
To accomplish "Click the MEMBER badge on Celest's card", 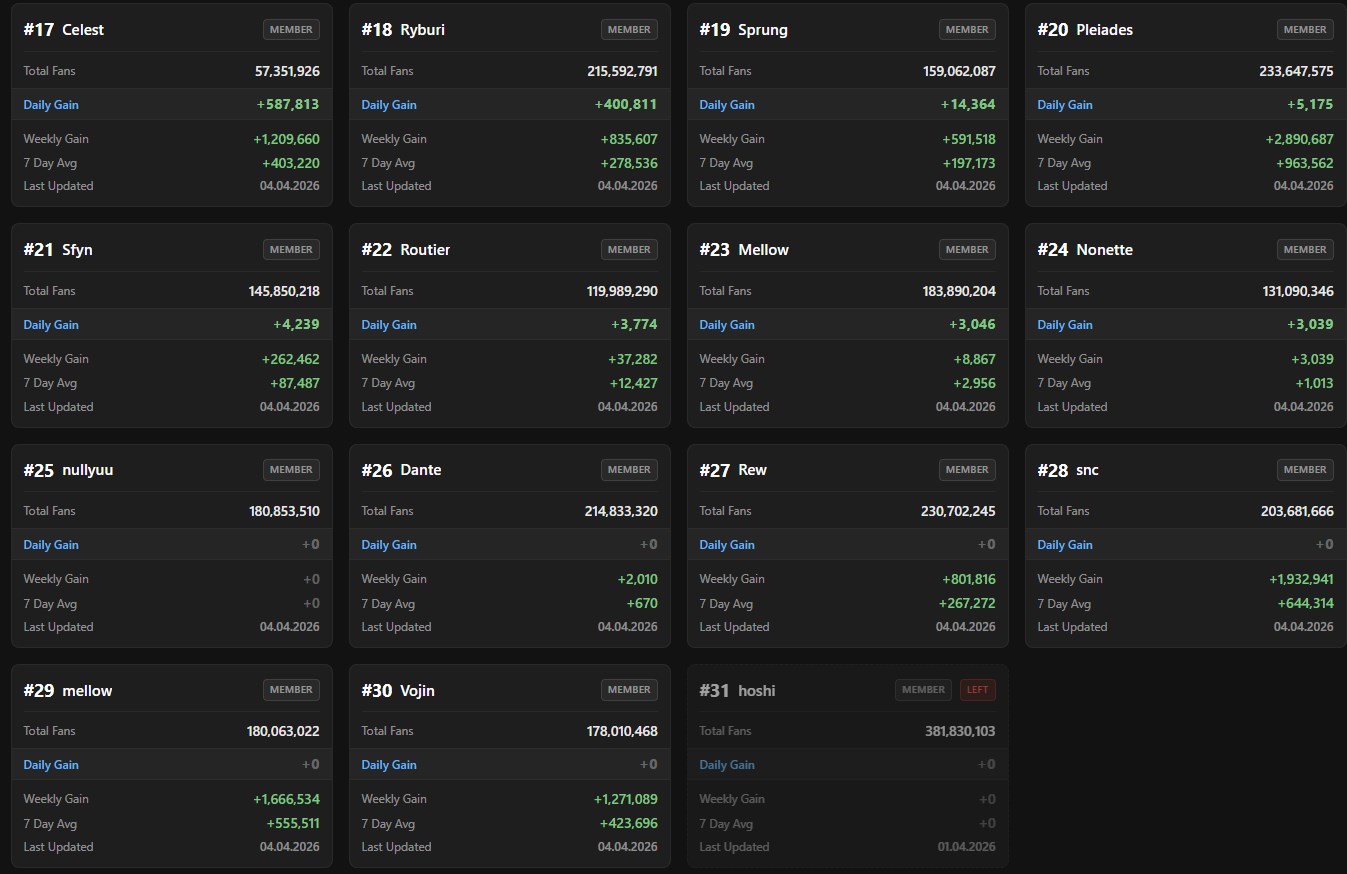I will click(292, 29).
